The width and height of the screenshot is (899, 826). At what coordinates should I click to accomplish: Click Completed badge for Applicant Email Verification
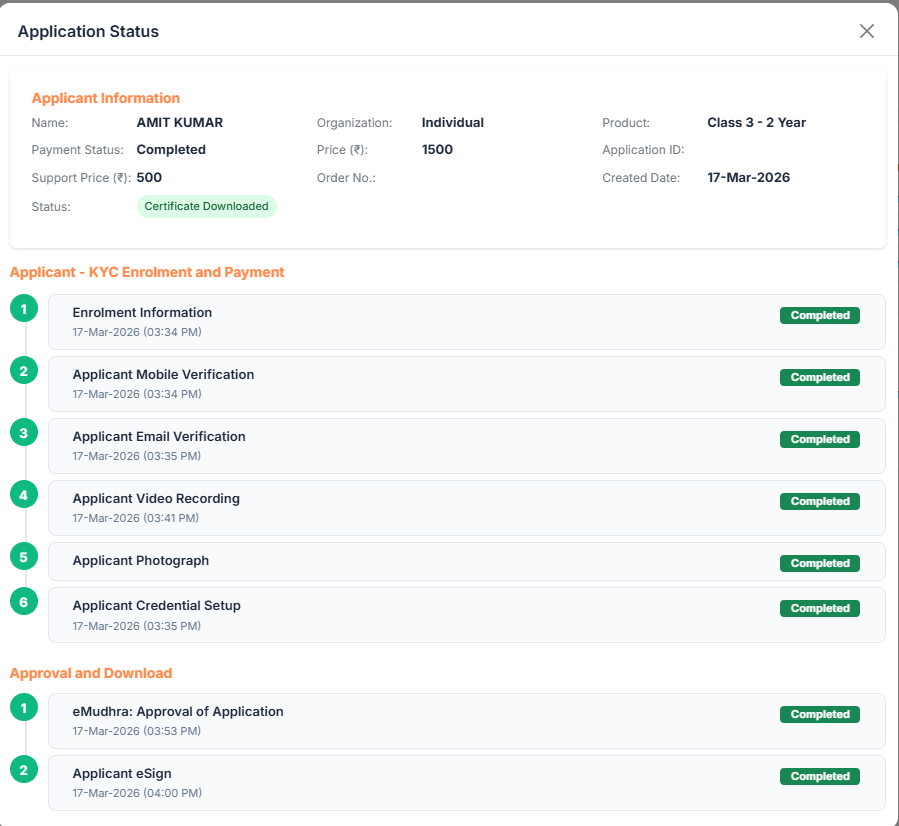[x=819, y=440]
